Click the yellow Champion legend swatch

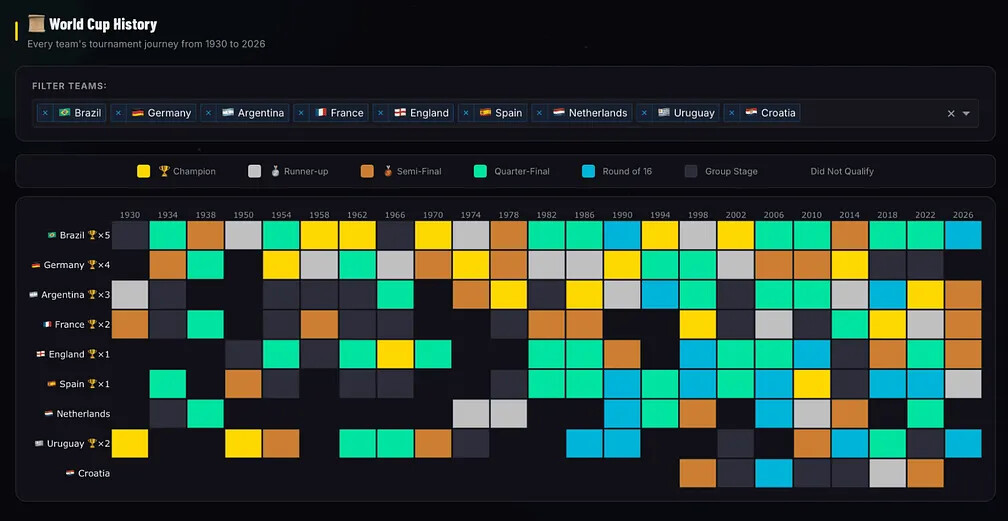(144, 171)
